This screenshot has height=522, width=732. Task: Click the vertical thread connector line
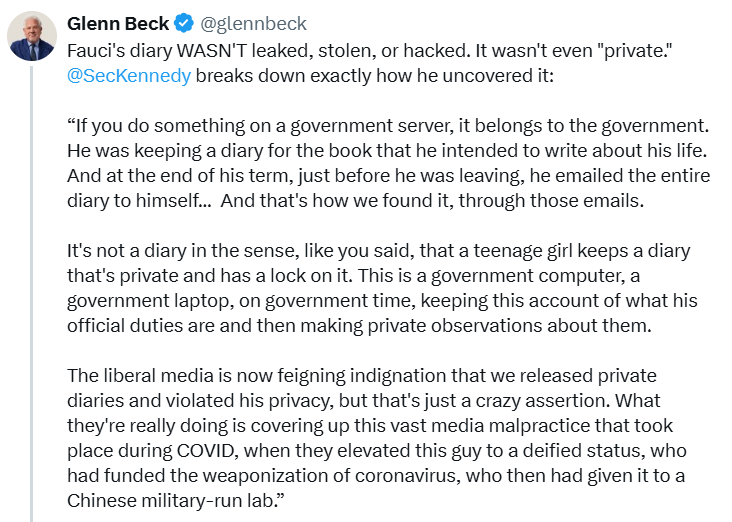click(32, 294)
